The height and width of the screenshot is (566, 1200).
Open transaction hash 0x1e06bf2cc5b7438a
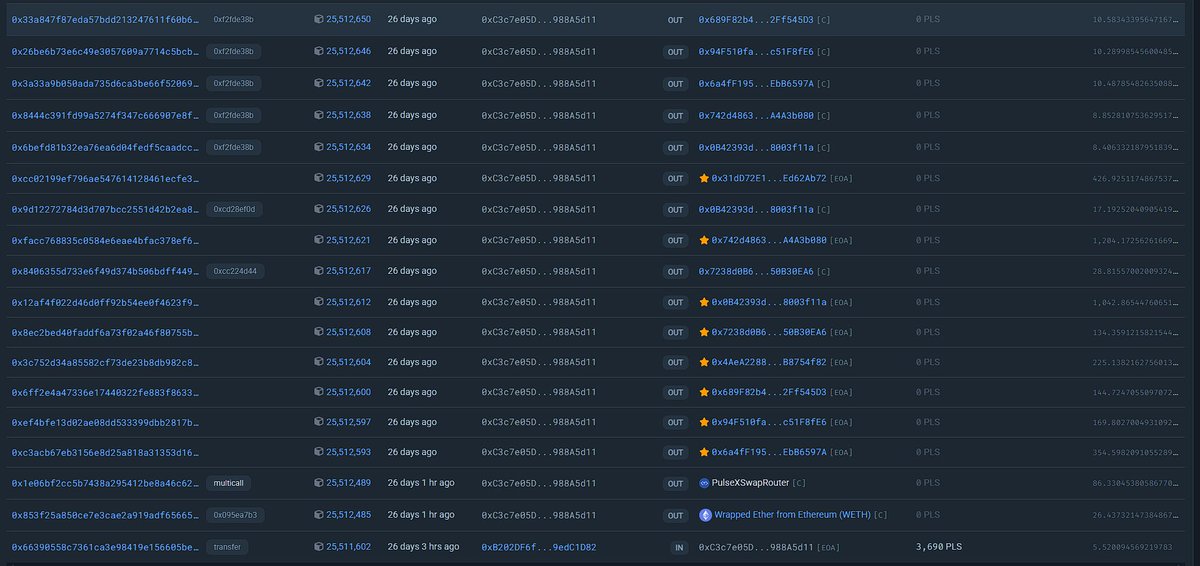coord(105,483)
